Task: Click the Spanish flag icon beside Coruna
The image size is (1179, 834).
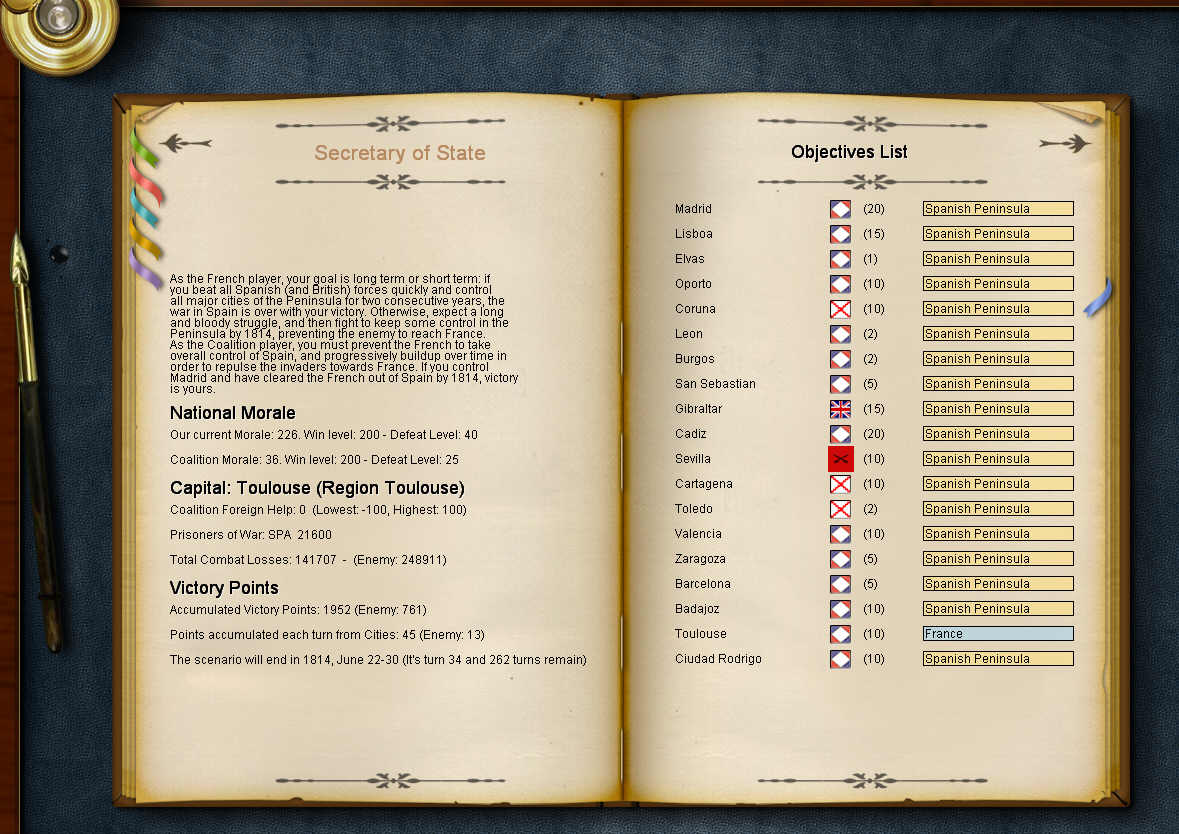Action: (x=840, y=309)
